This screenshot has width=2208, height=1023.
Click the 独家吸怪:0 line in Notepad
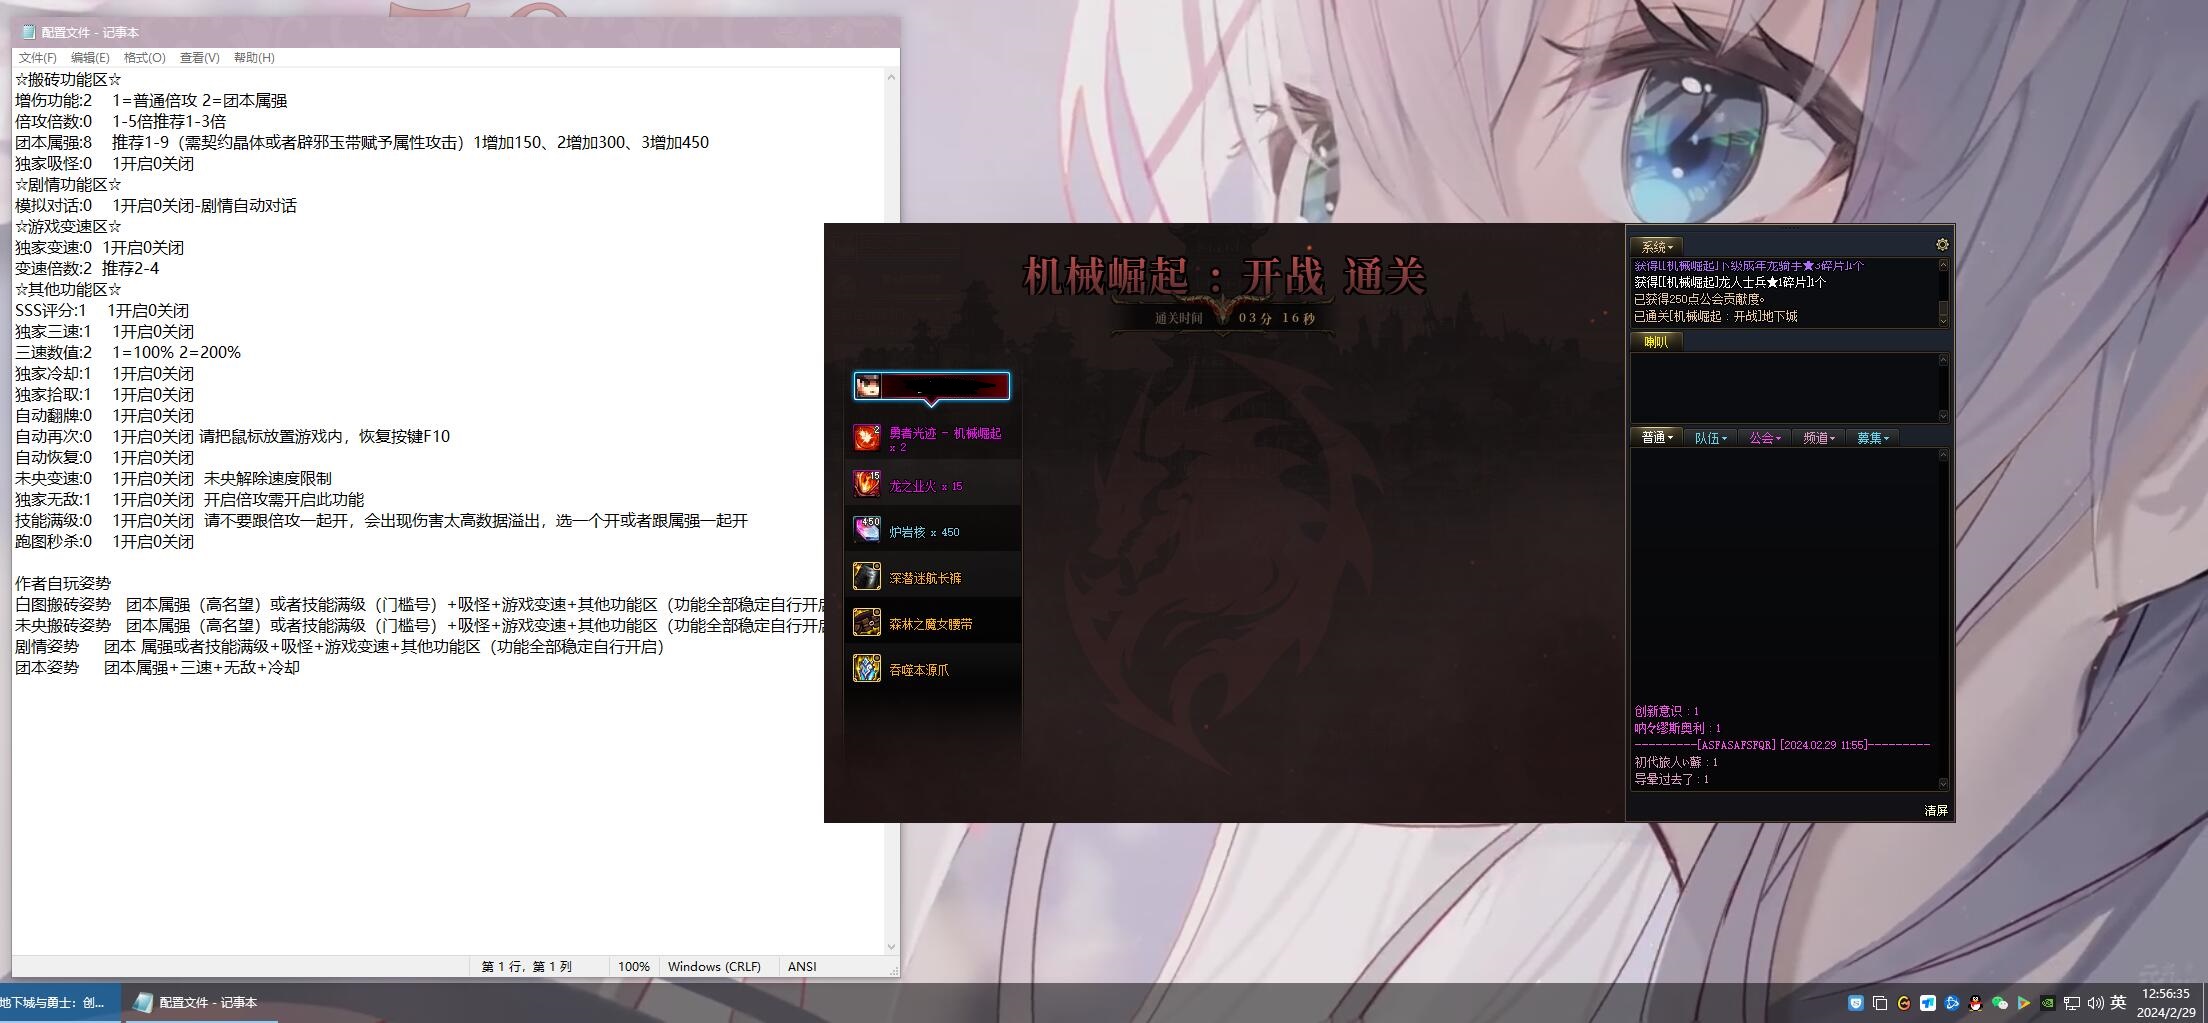tap(105, 164)
